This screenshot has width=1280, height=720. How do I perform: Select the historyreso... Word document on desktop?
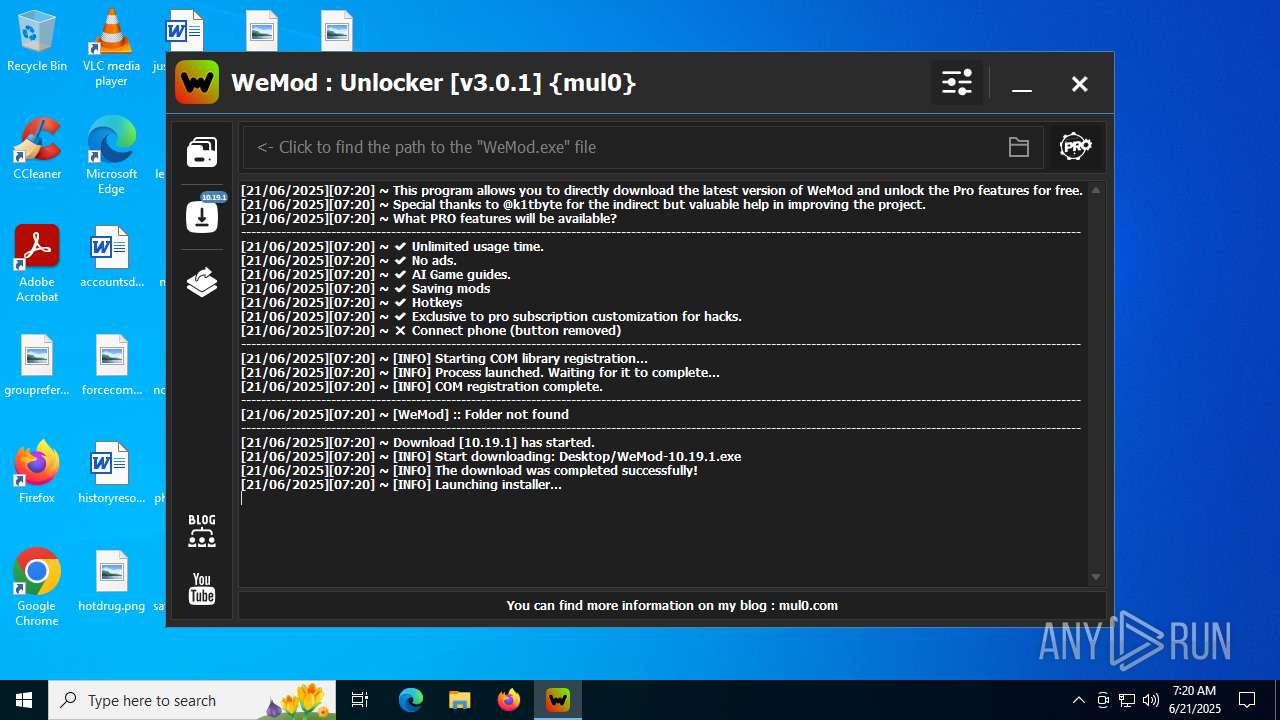pyautogui.click(x=111, y=473)
